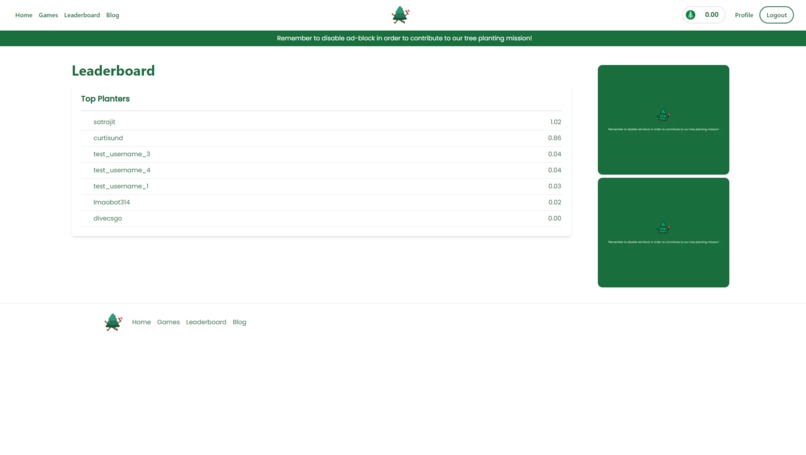Click the Leaderboard page heading
Image resolution: width=806 pixels, height=455 pixels.
click(113, 70)
